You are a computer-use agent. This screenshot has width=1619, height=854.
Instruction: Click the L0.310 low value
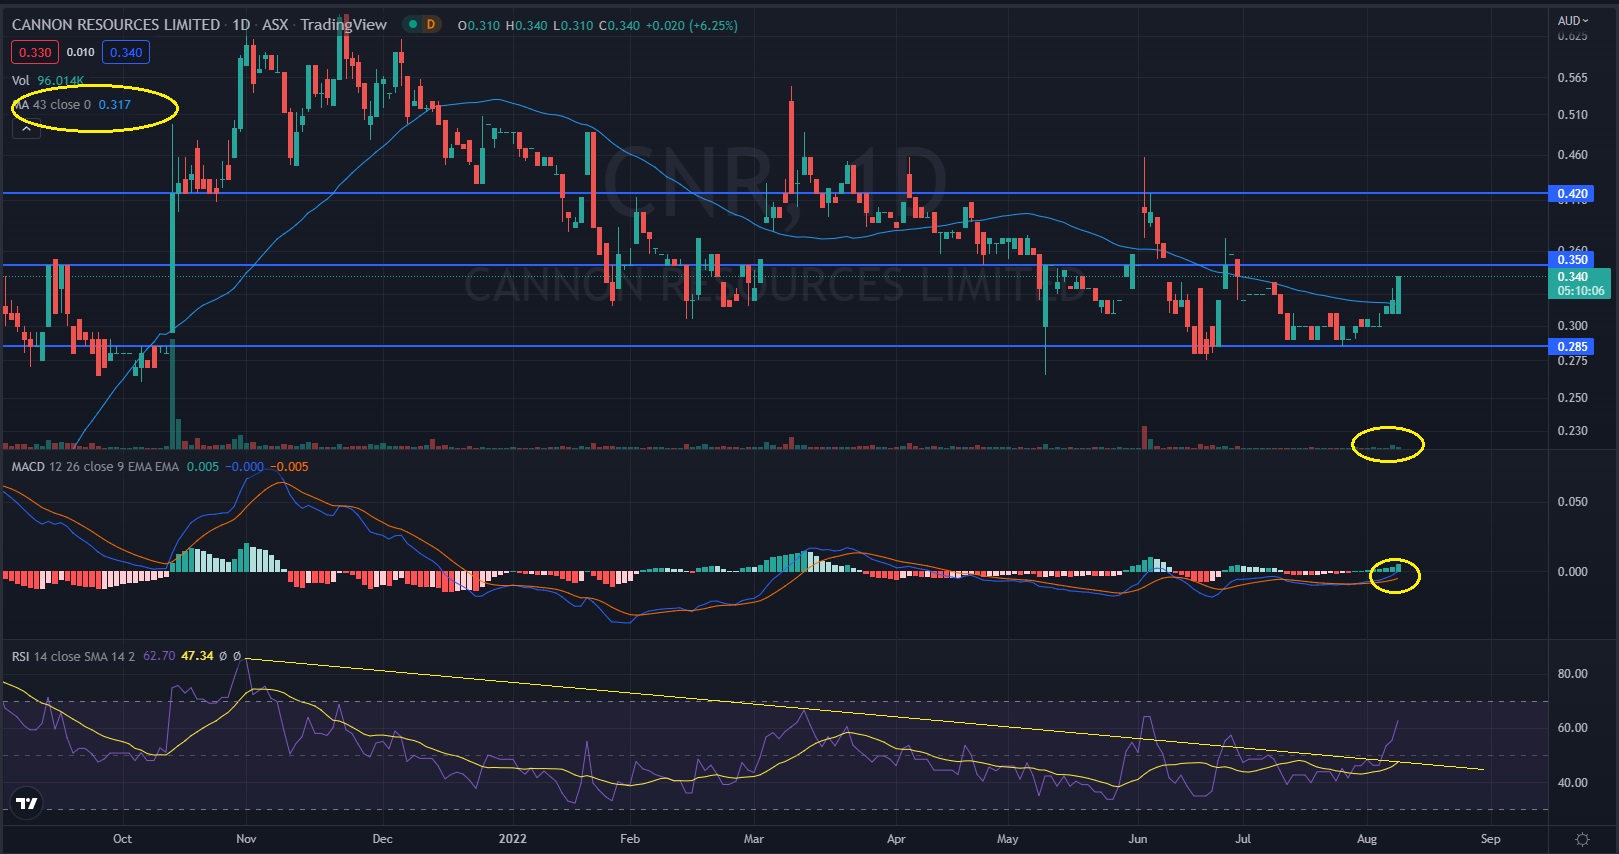(573, 25)
